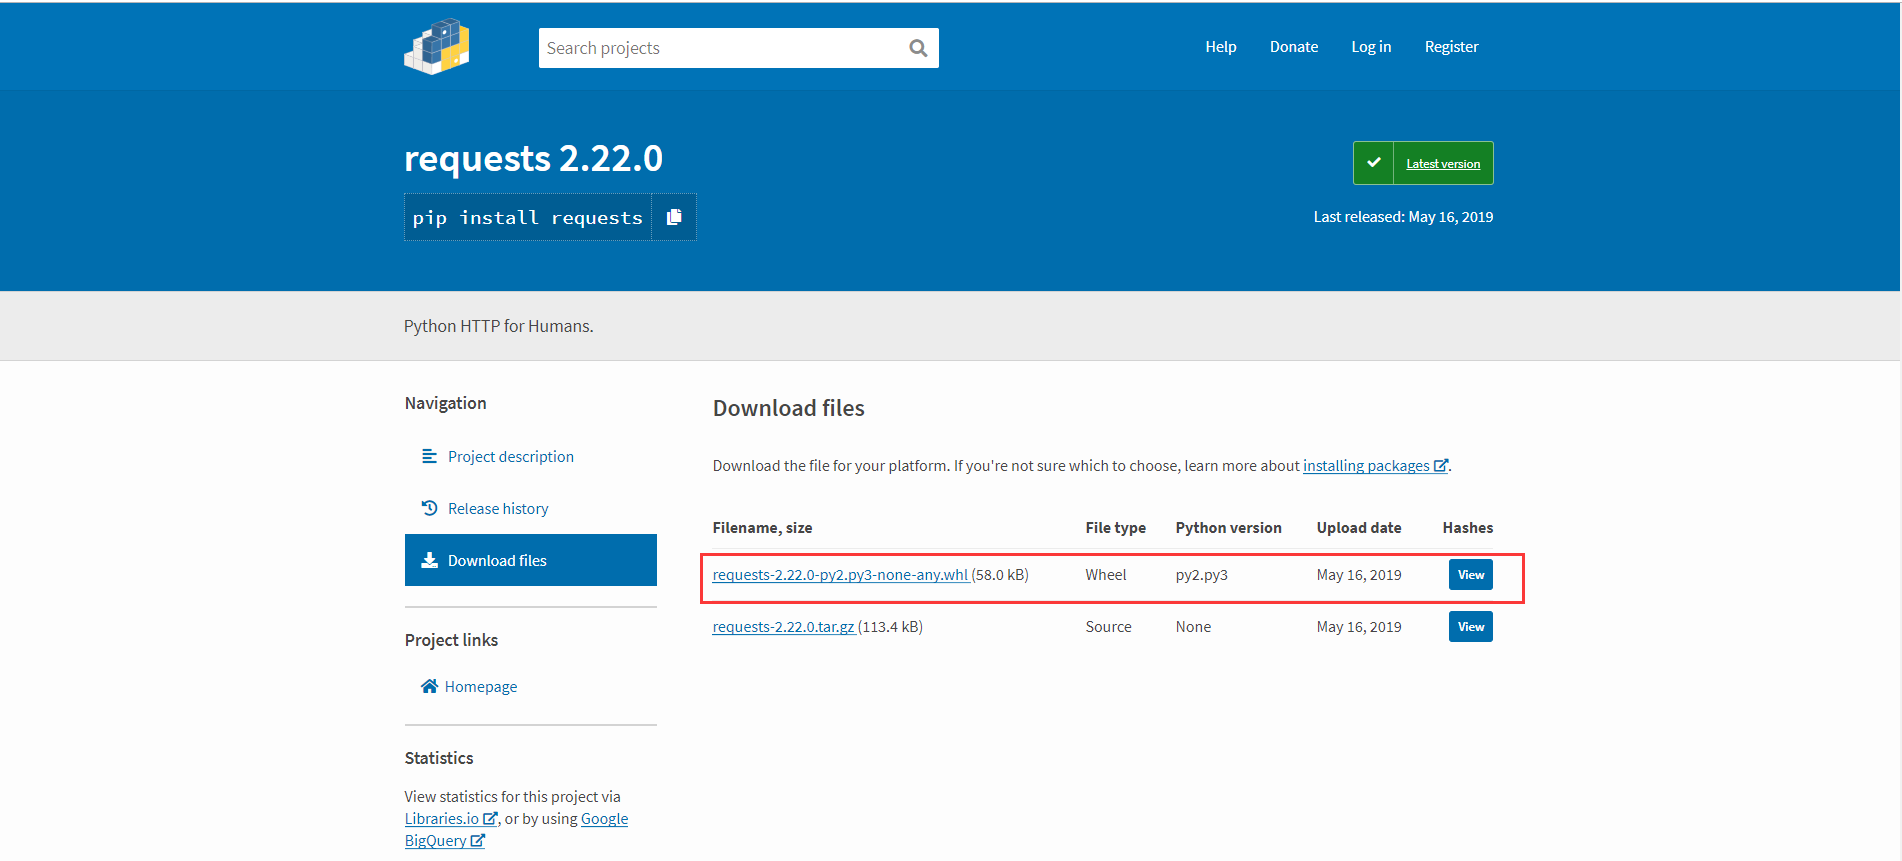Click external-link icon next to BigQuery
1902x861 pixels.
tap(477, 841)
